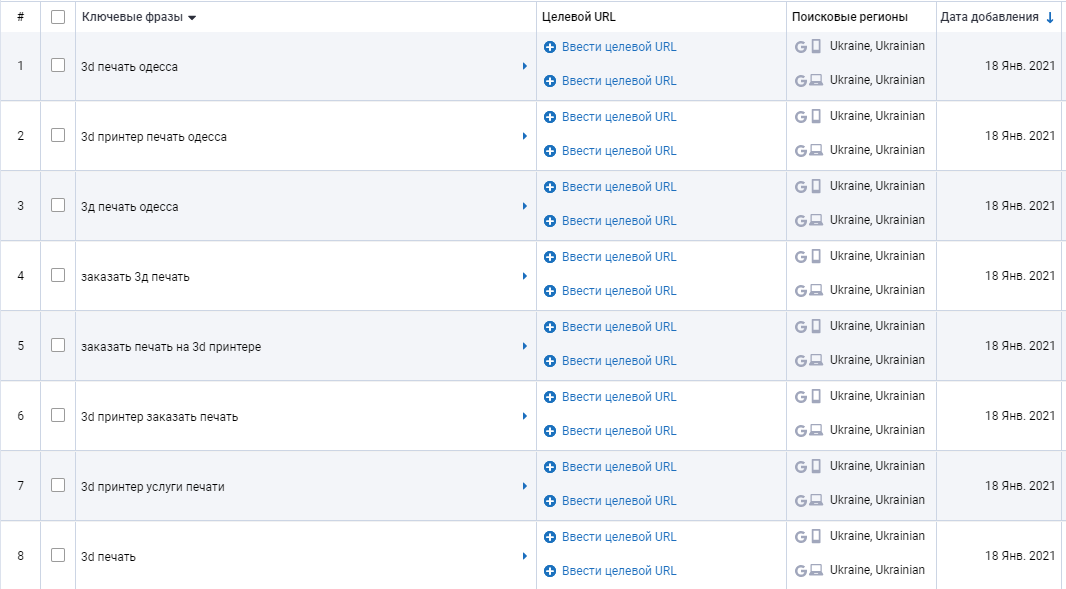Image resolution: width=1066 pixels, height=589 pixels.
Task: Toggle the select-all checkbox in the header
Action: point(58,17)
